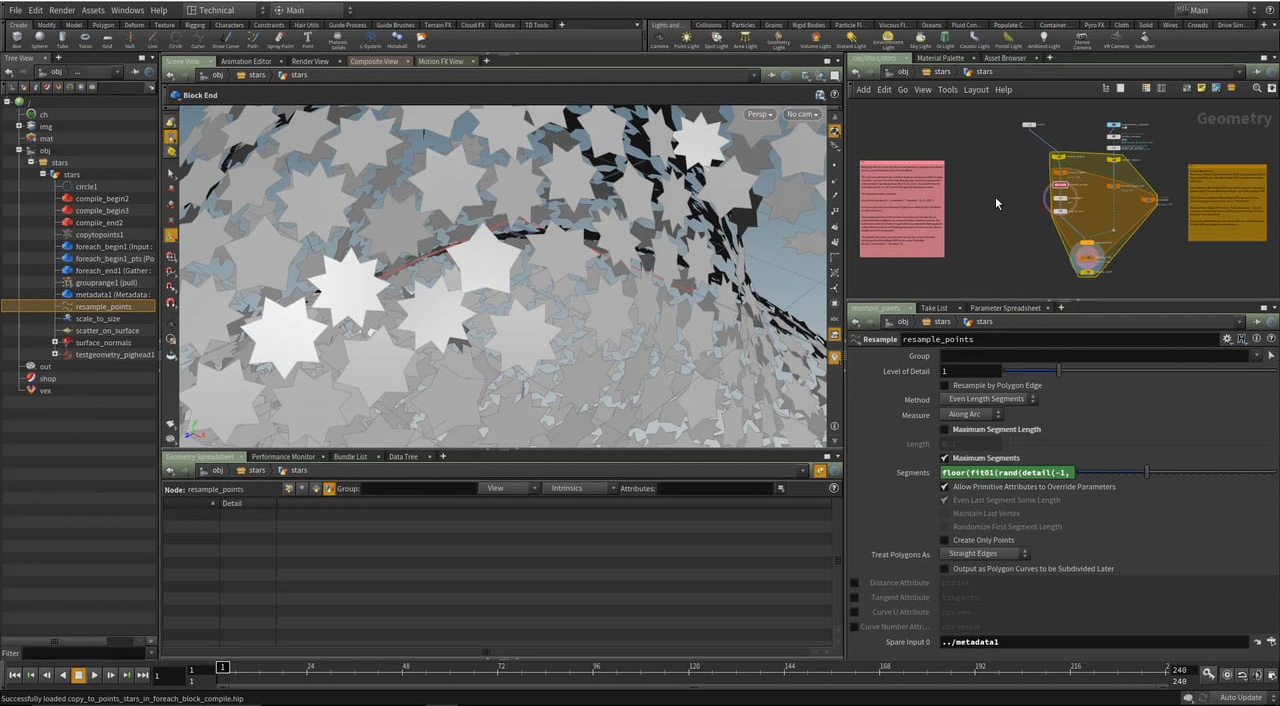
Task: Click the Auto Update button
Action: click(1240, 698)
